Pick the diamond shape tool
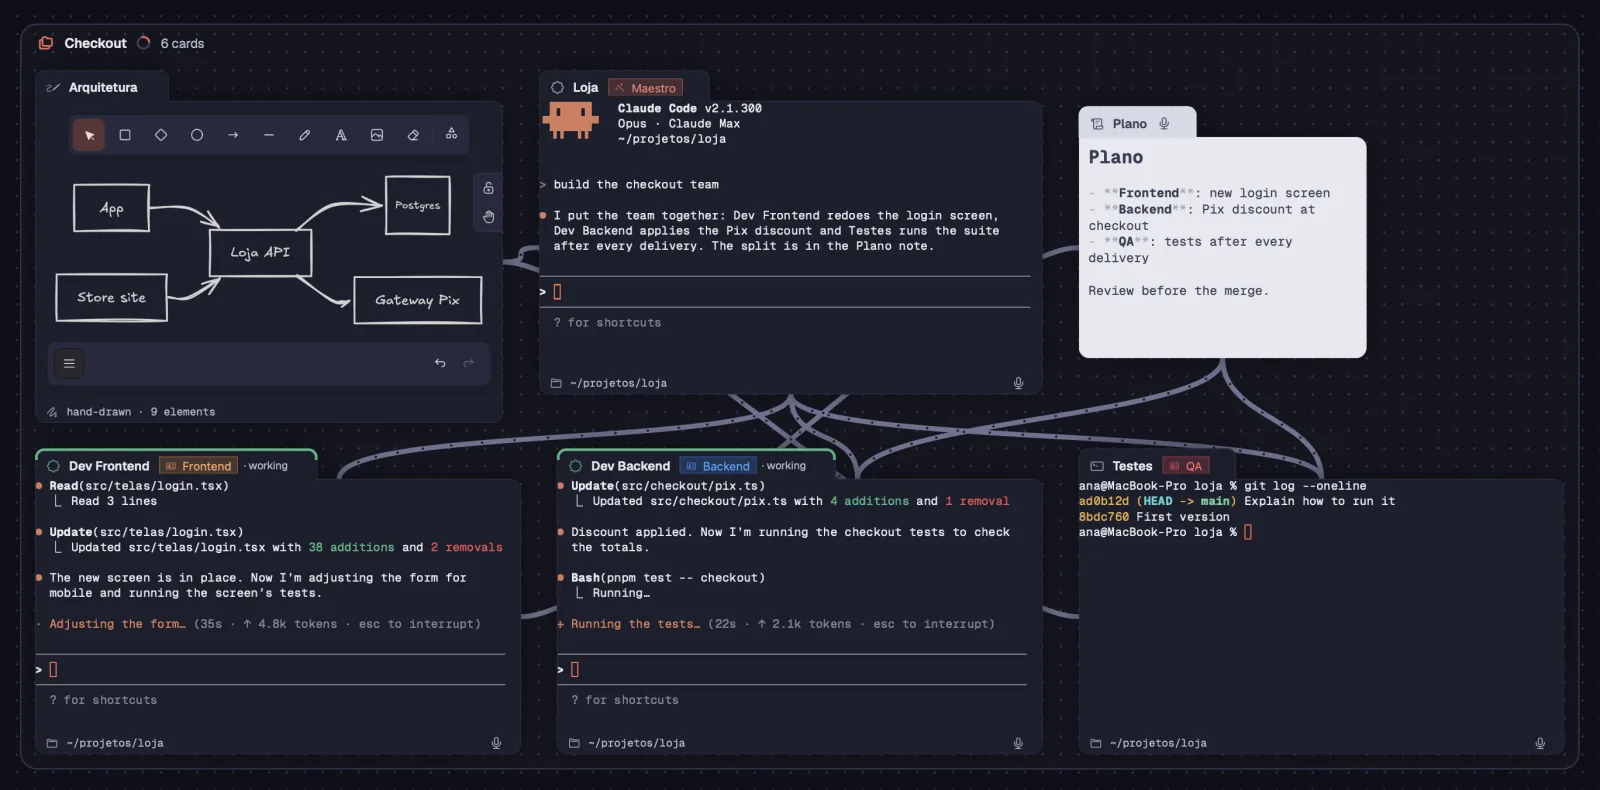 coord(161,135)
